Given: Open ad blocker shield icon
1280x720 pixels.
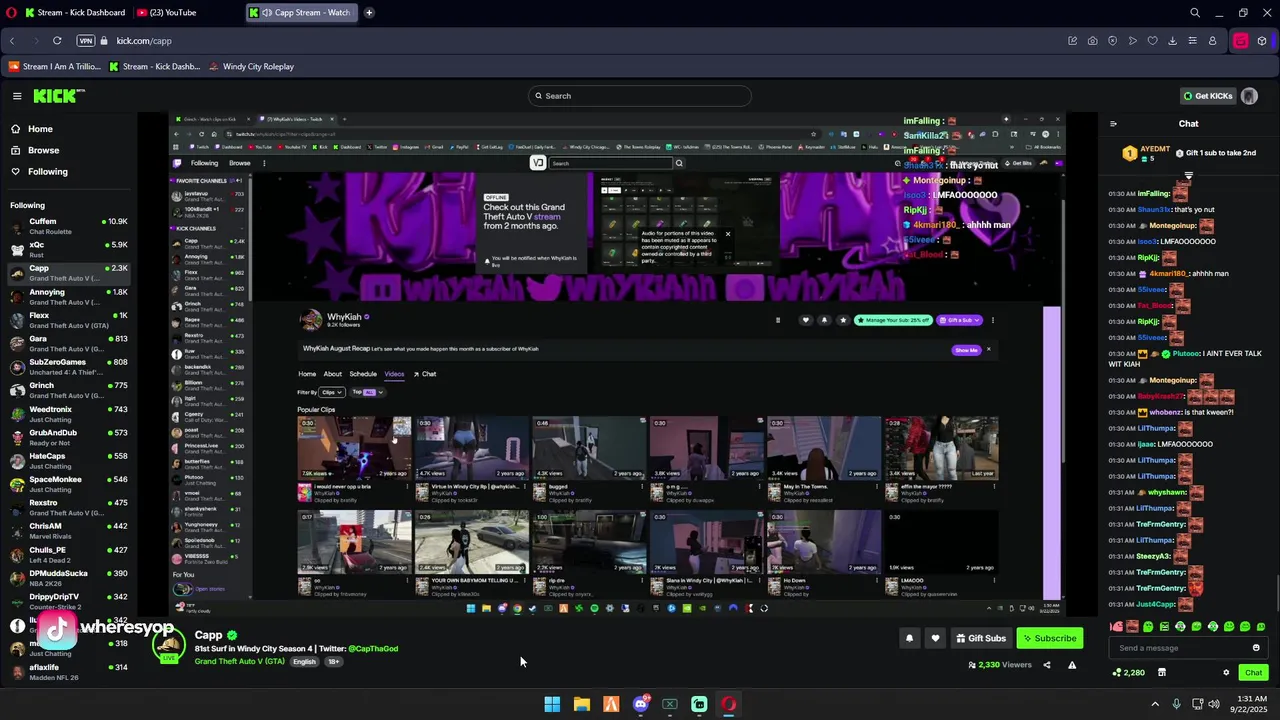Looking at the screenshot, I should [1112, 41].
